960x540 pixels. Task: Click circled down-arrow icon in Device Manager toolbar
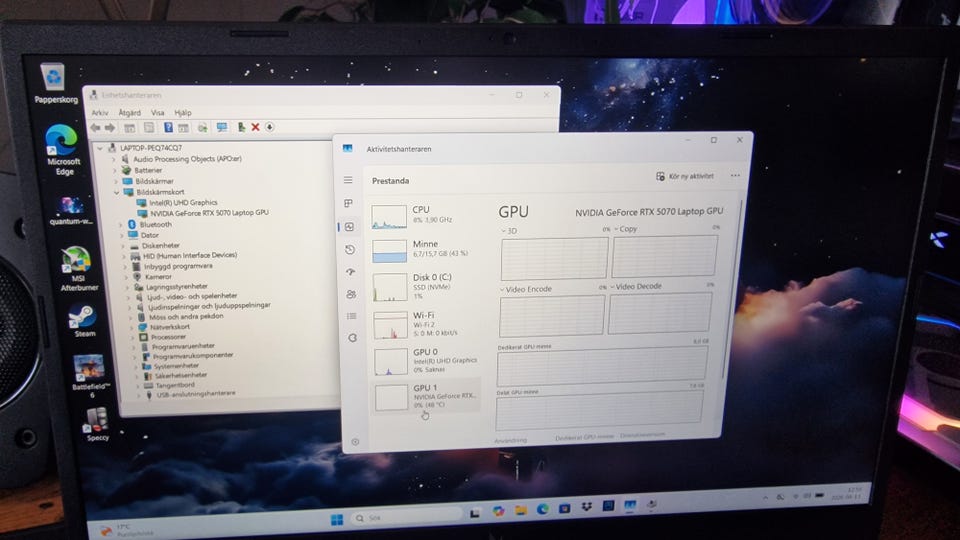pos(270,127)
